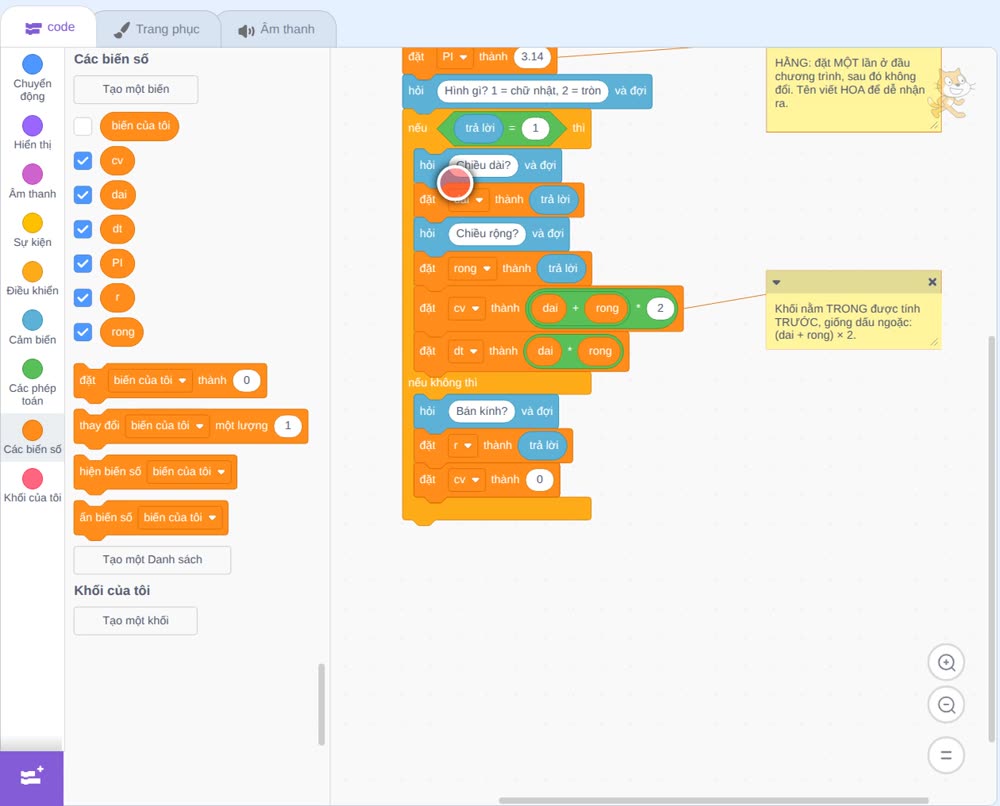Click the 'Bán kính?' question input
This screenshot has height=806, width=1000.
coord(482,411)
